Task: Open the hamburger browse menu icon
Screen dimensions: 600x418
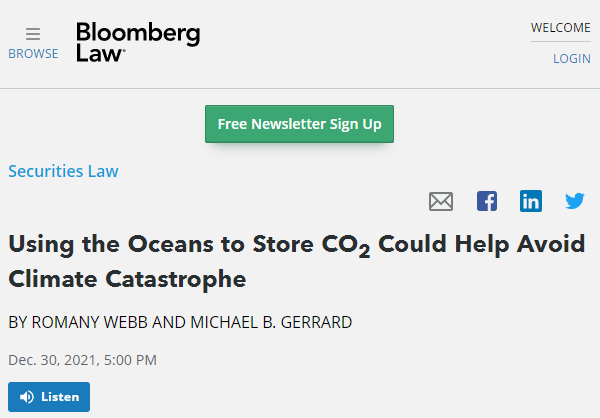Action: click(x=33, y=34)
